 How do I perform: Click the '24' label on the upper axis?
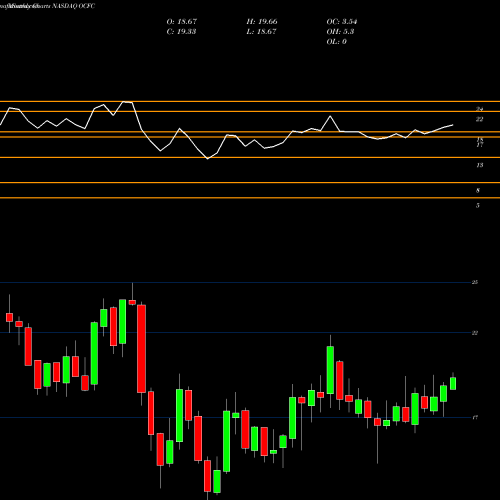479,109
